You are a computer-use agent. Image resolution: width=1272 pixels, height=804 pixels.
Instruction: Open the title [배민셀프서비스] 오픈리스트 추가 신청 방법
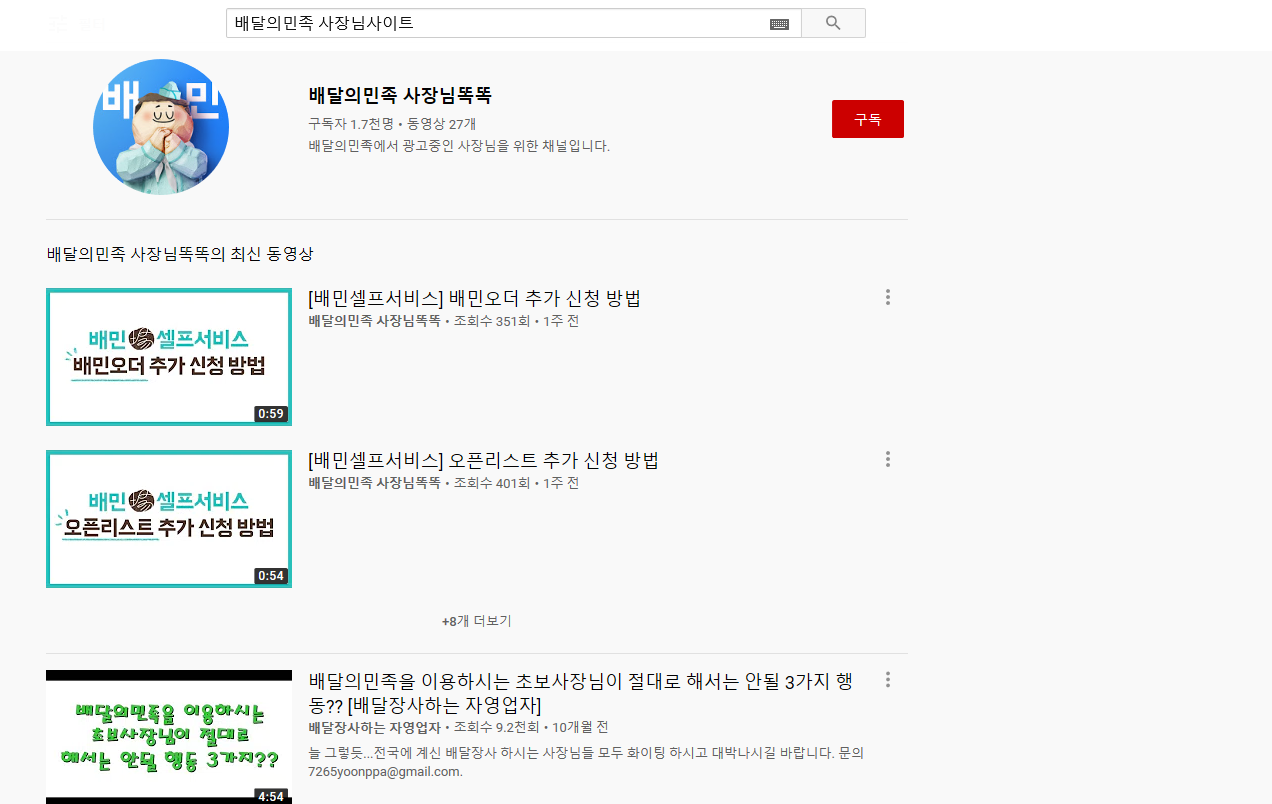484,460
